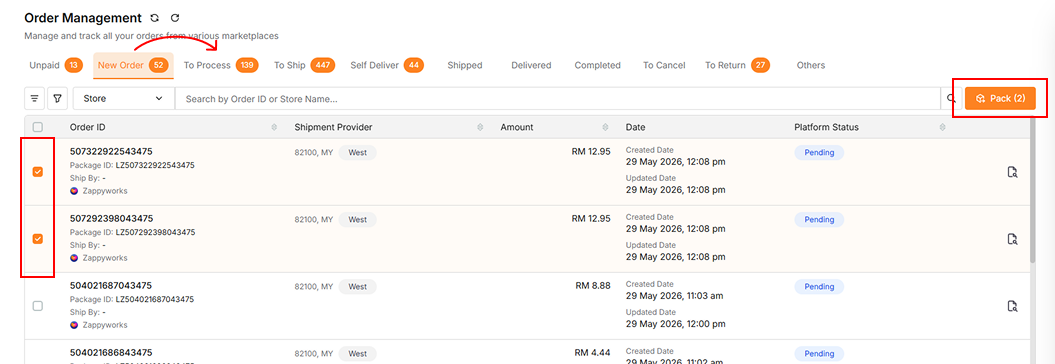1055x364 pixels.
Task: Click the refresh icon beside Order Management
Action: 175,18
